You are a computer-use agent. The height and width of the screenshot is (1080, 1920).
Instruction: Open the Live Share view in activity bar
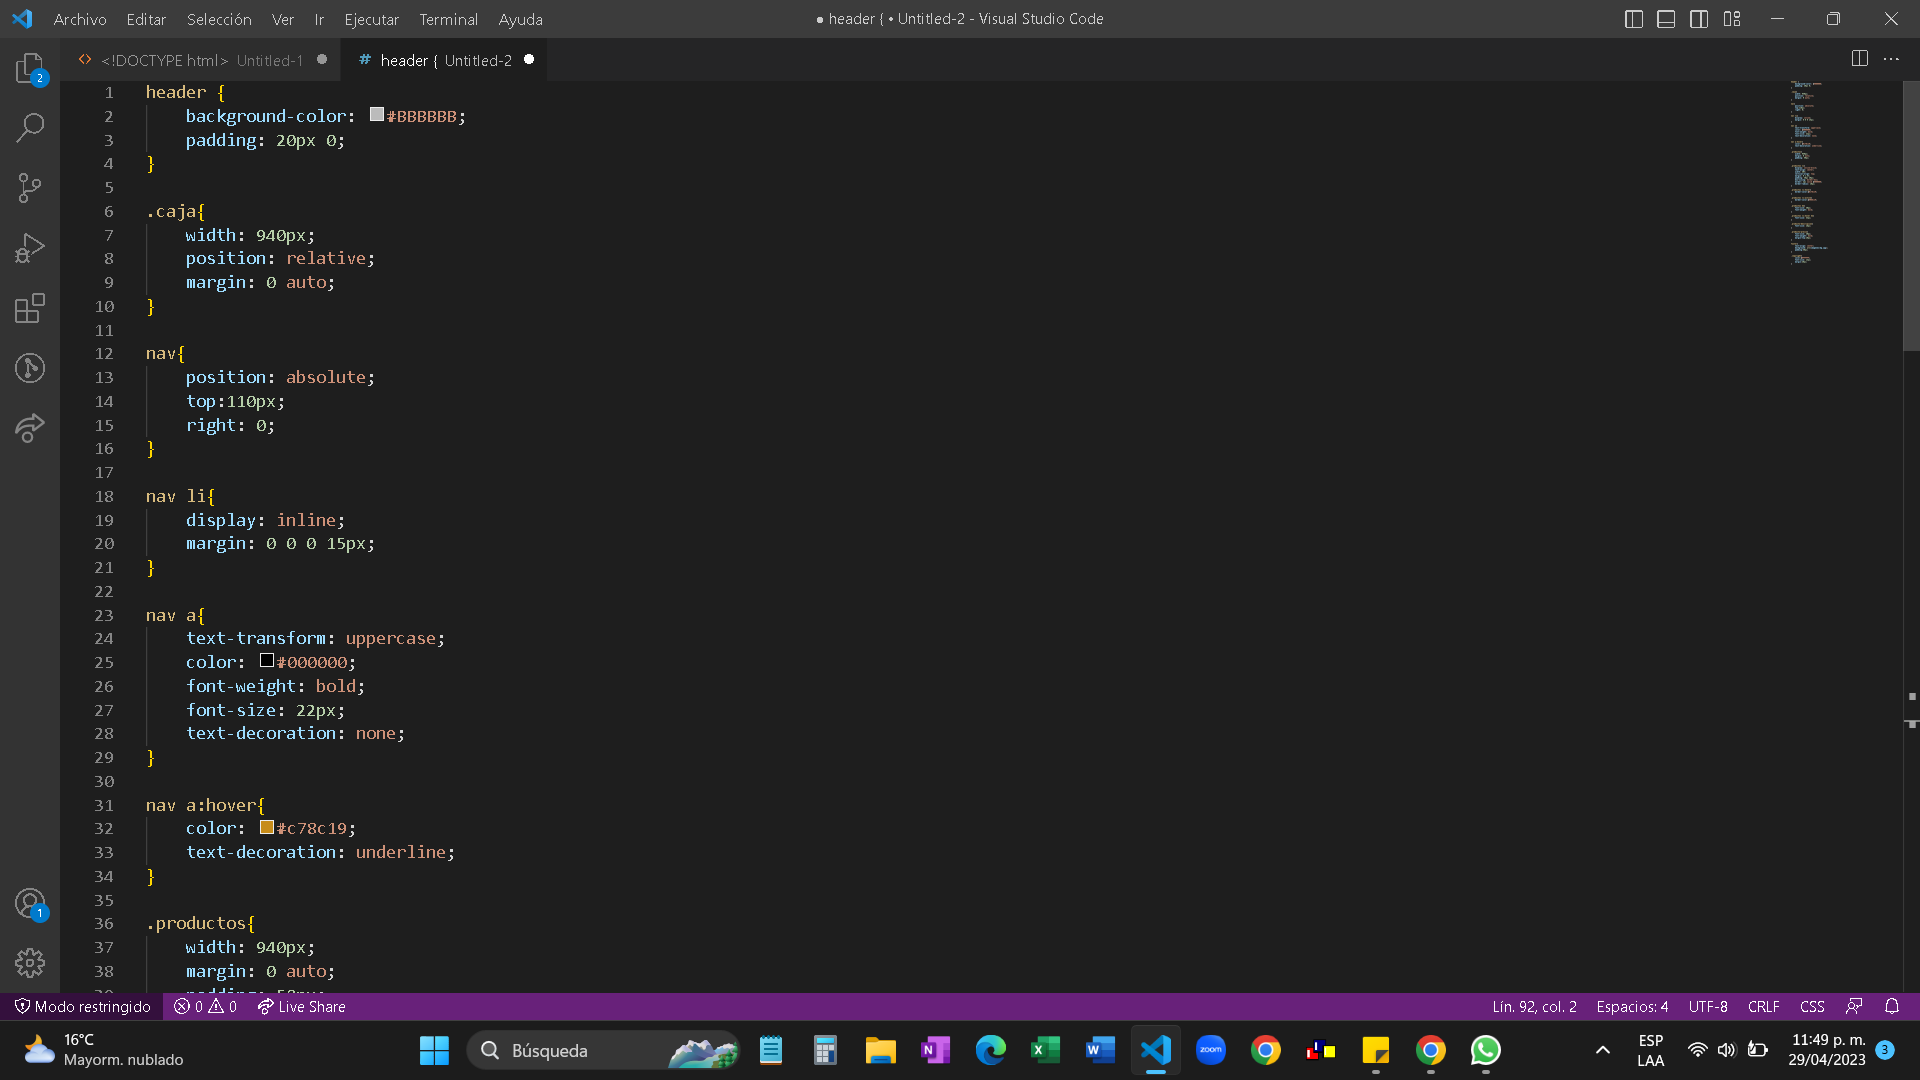(30, 428)
